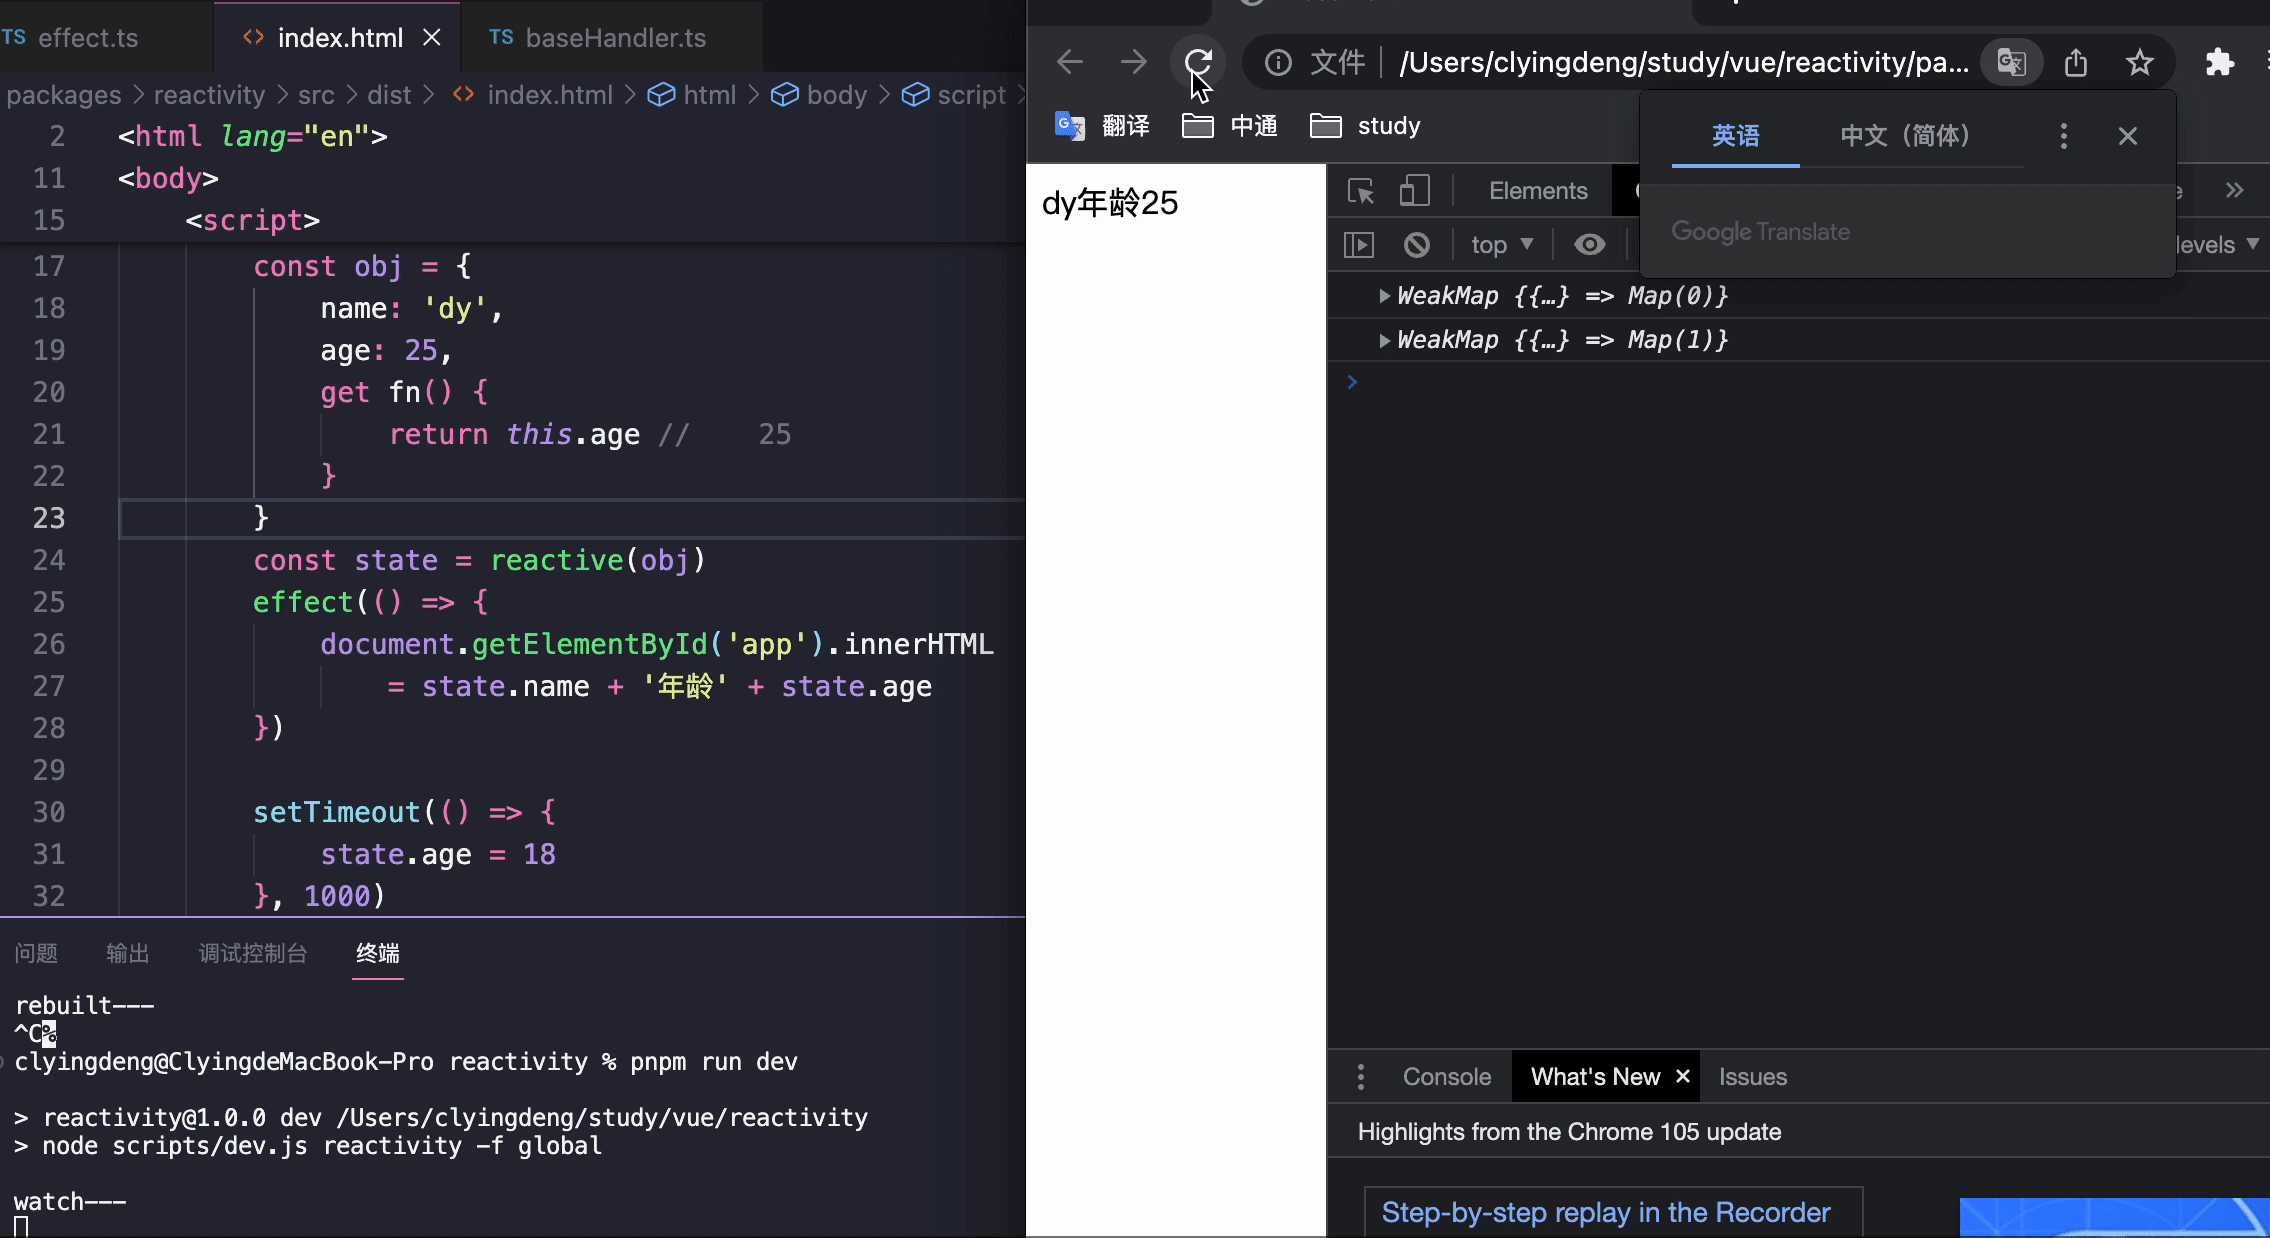Screen dimensions: 2270x1238
Task: Expand the WeakMap Map(0) console entry
Action: coord(1384,296)
